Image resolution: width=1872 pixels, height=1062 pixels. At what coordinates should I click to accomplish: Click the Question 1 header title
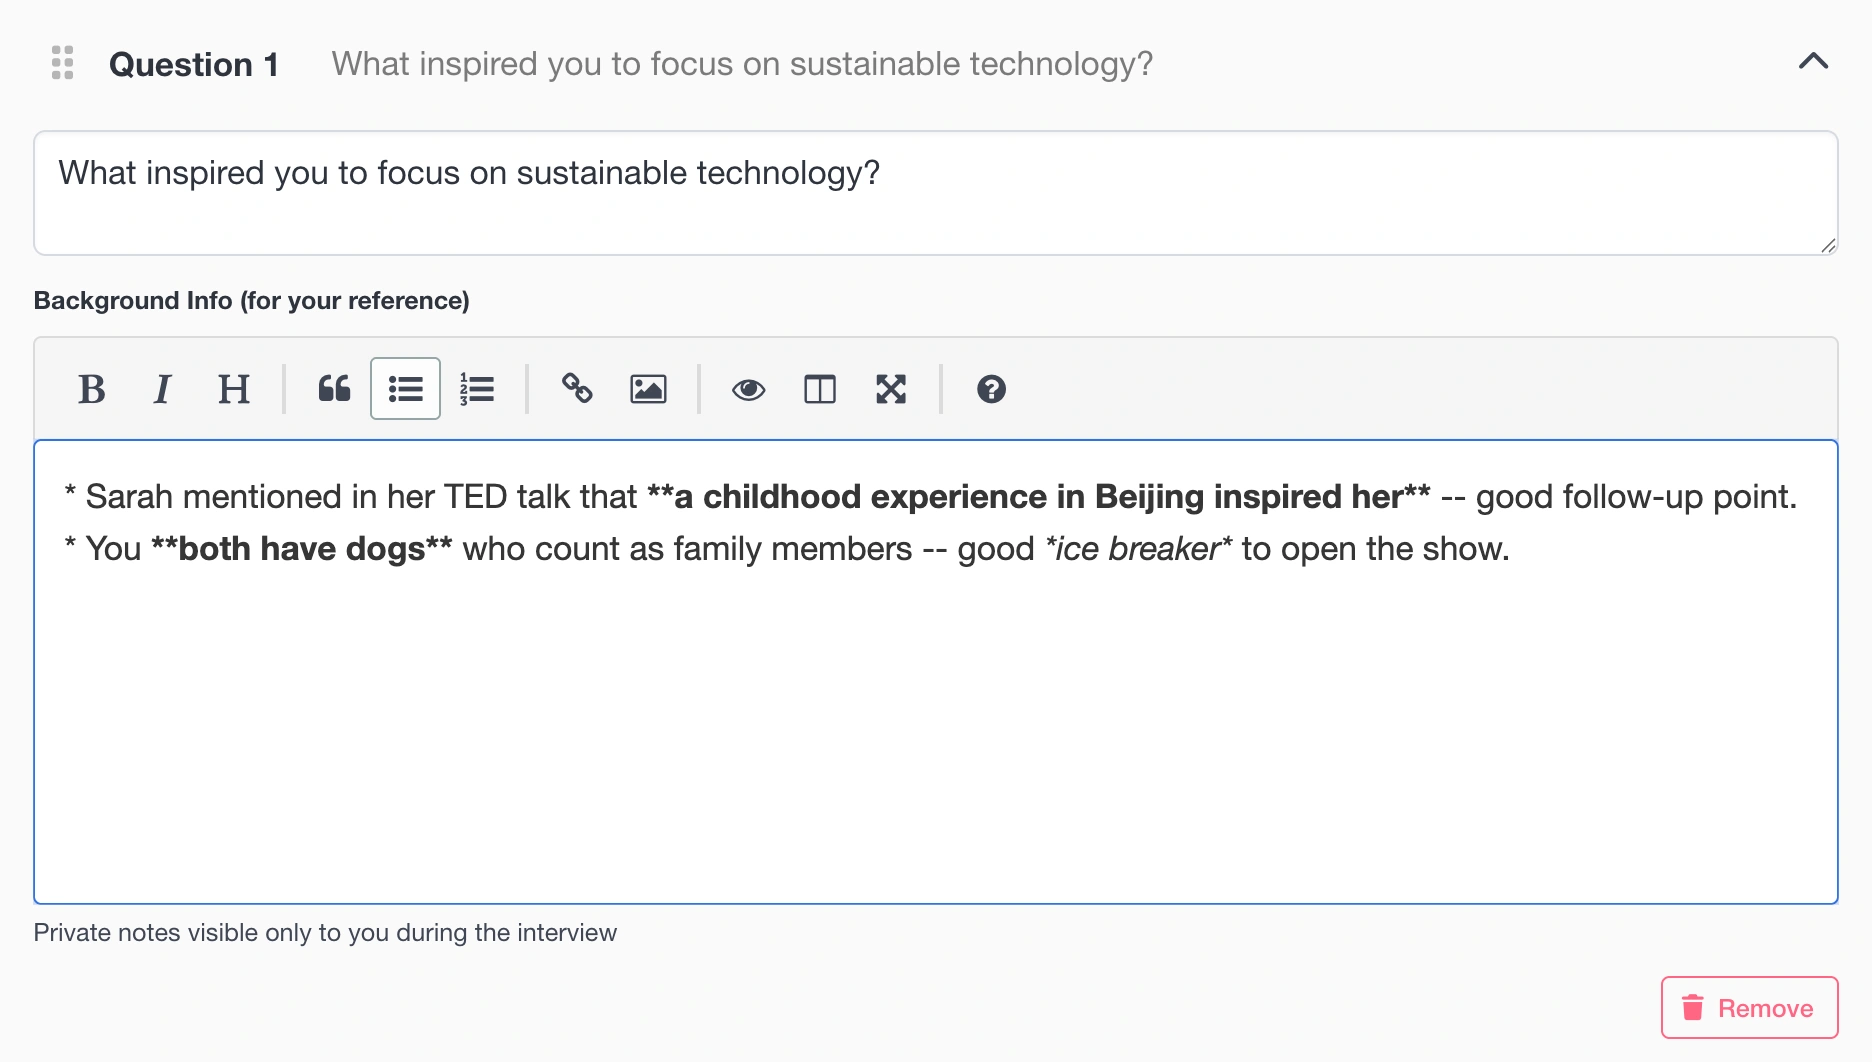point(194,65)
